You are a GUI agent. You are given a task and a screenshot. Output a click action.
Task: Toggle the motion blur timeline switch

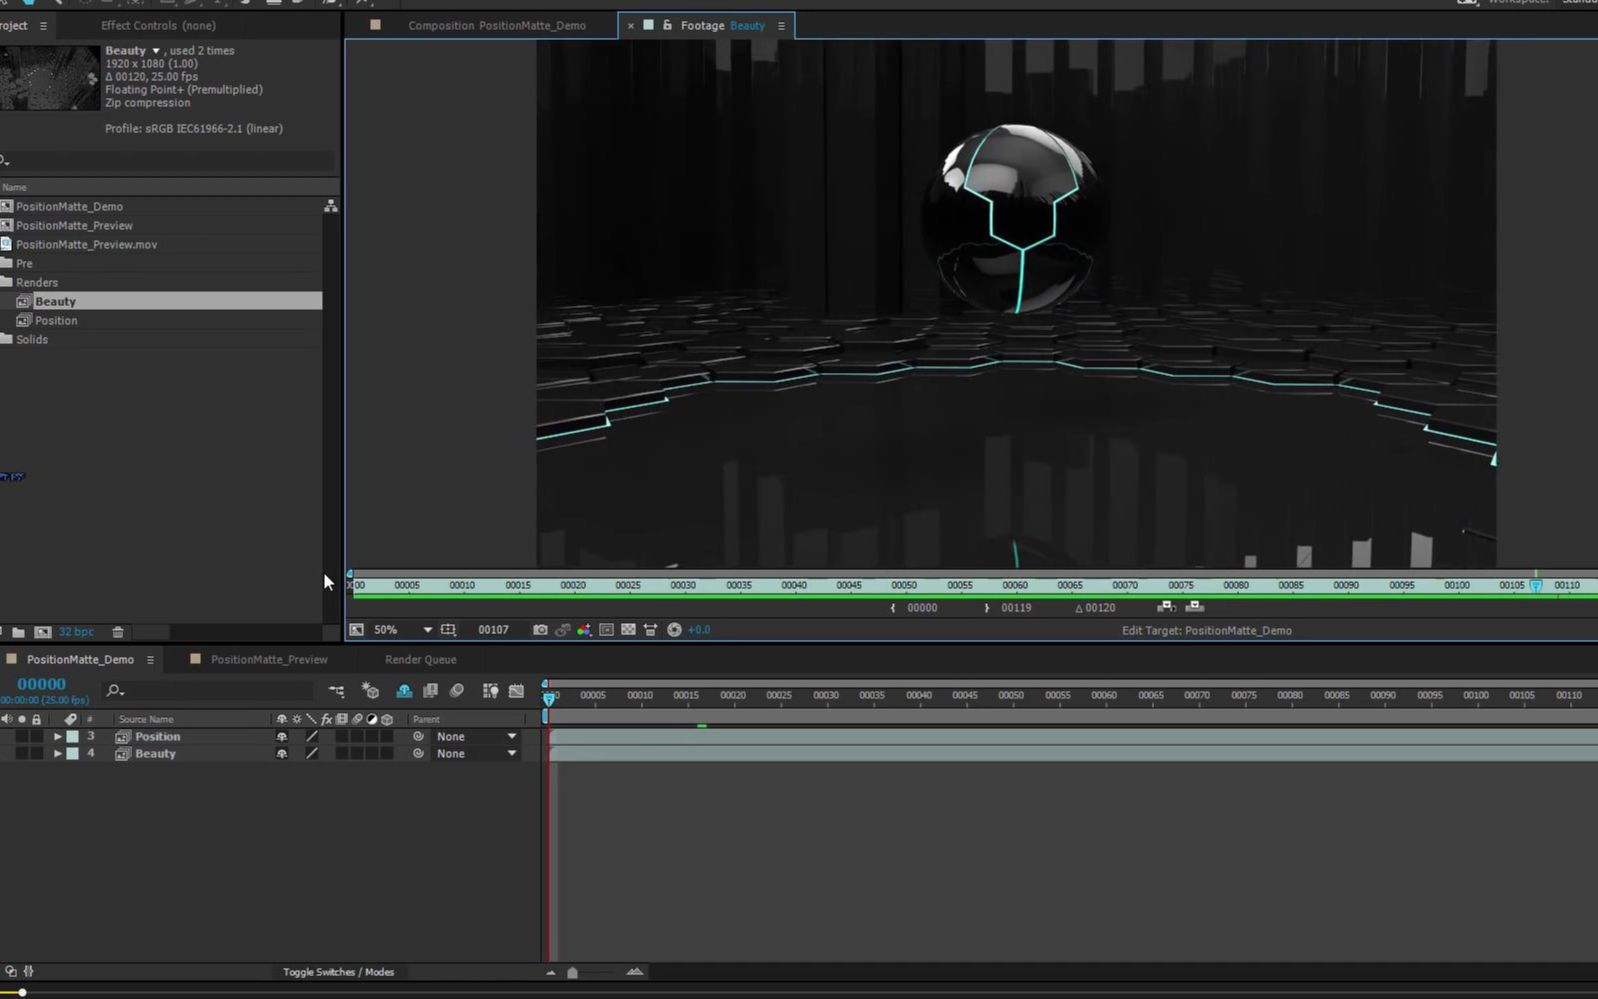[457, 691]
